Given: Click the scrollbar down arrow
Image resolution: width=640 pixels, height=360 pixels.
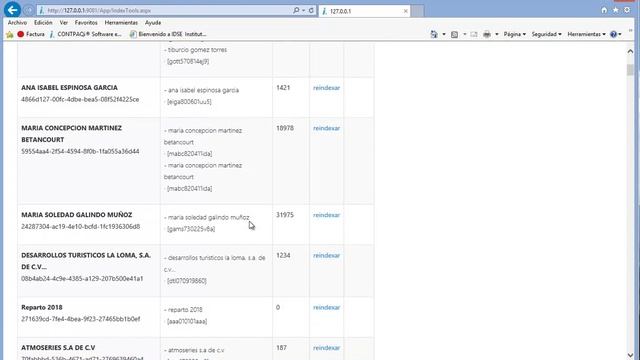Looking at the screenshot, I should (630, 355).
